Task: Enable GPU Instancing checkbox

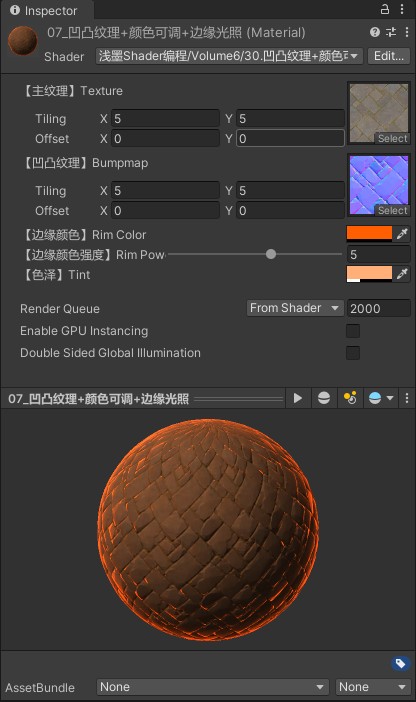Action: (x=353, y=331)
